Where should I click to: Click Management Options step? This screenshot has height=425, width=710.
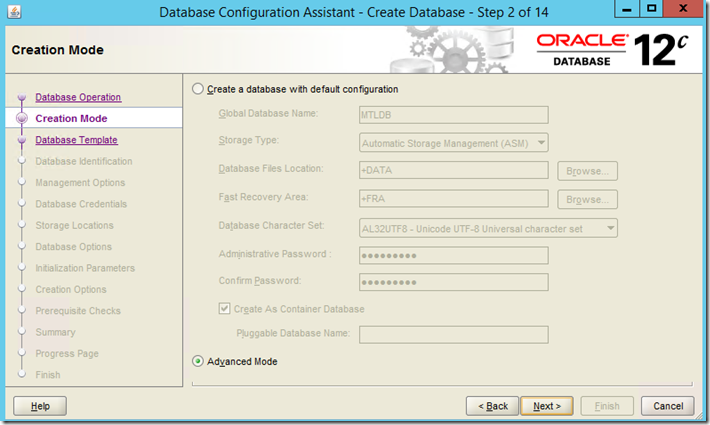coord(80,182)
